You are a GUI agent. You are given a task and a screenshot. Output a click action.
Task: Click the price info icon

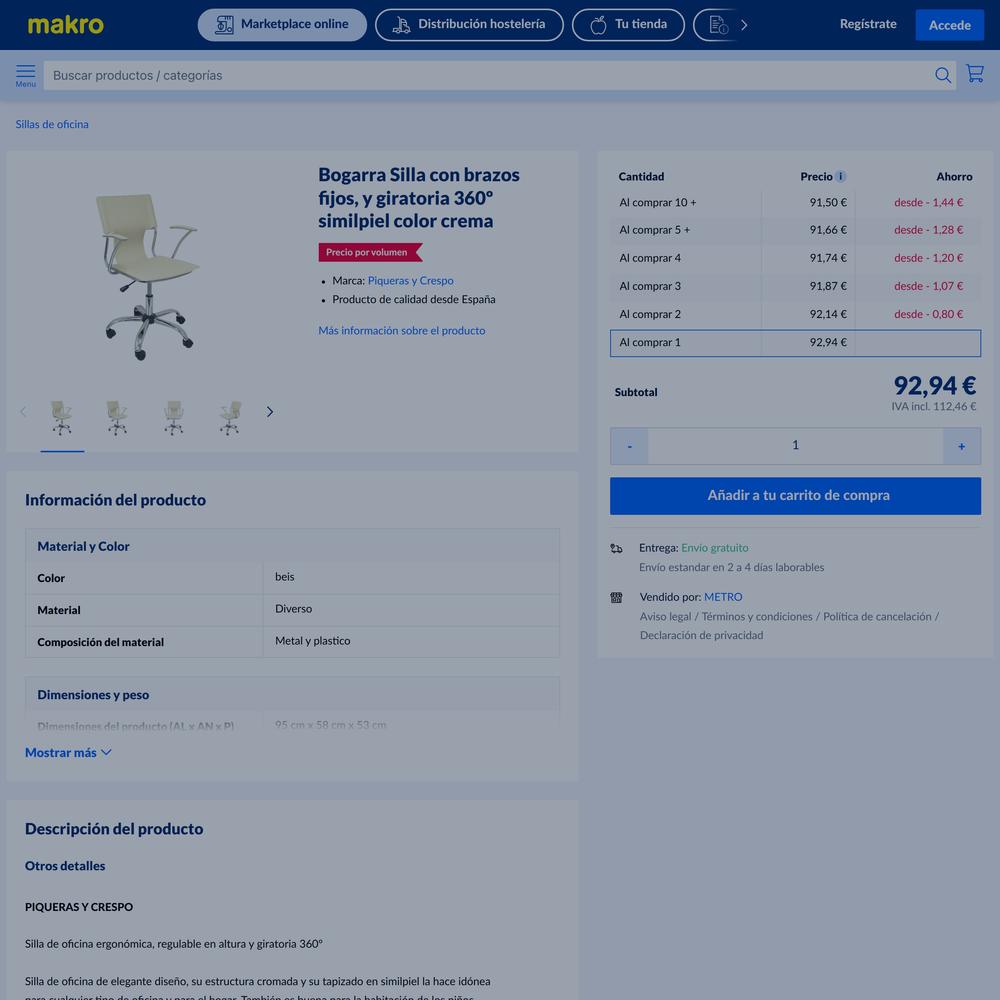[x=841, y=176]
